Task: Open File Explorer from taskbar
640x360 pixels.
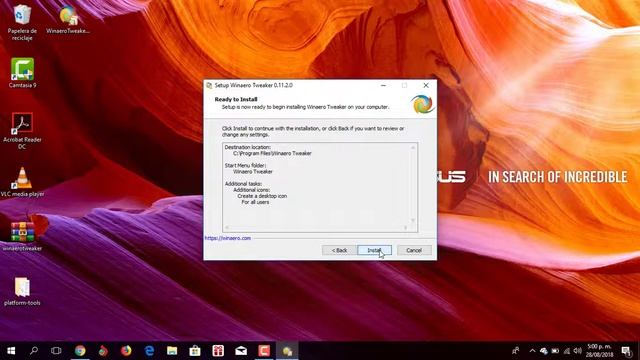Action: tap(172, 351)
